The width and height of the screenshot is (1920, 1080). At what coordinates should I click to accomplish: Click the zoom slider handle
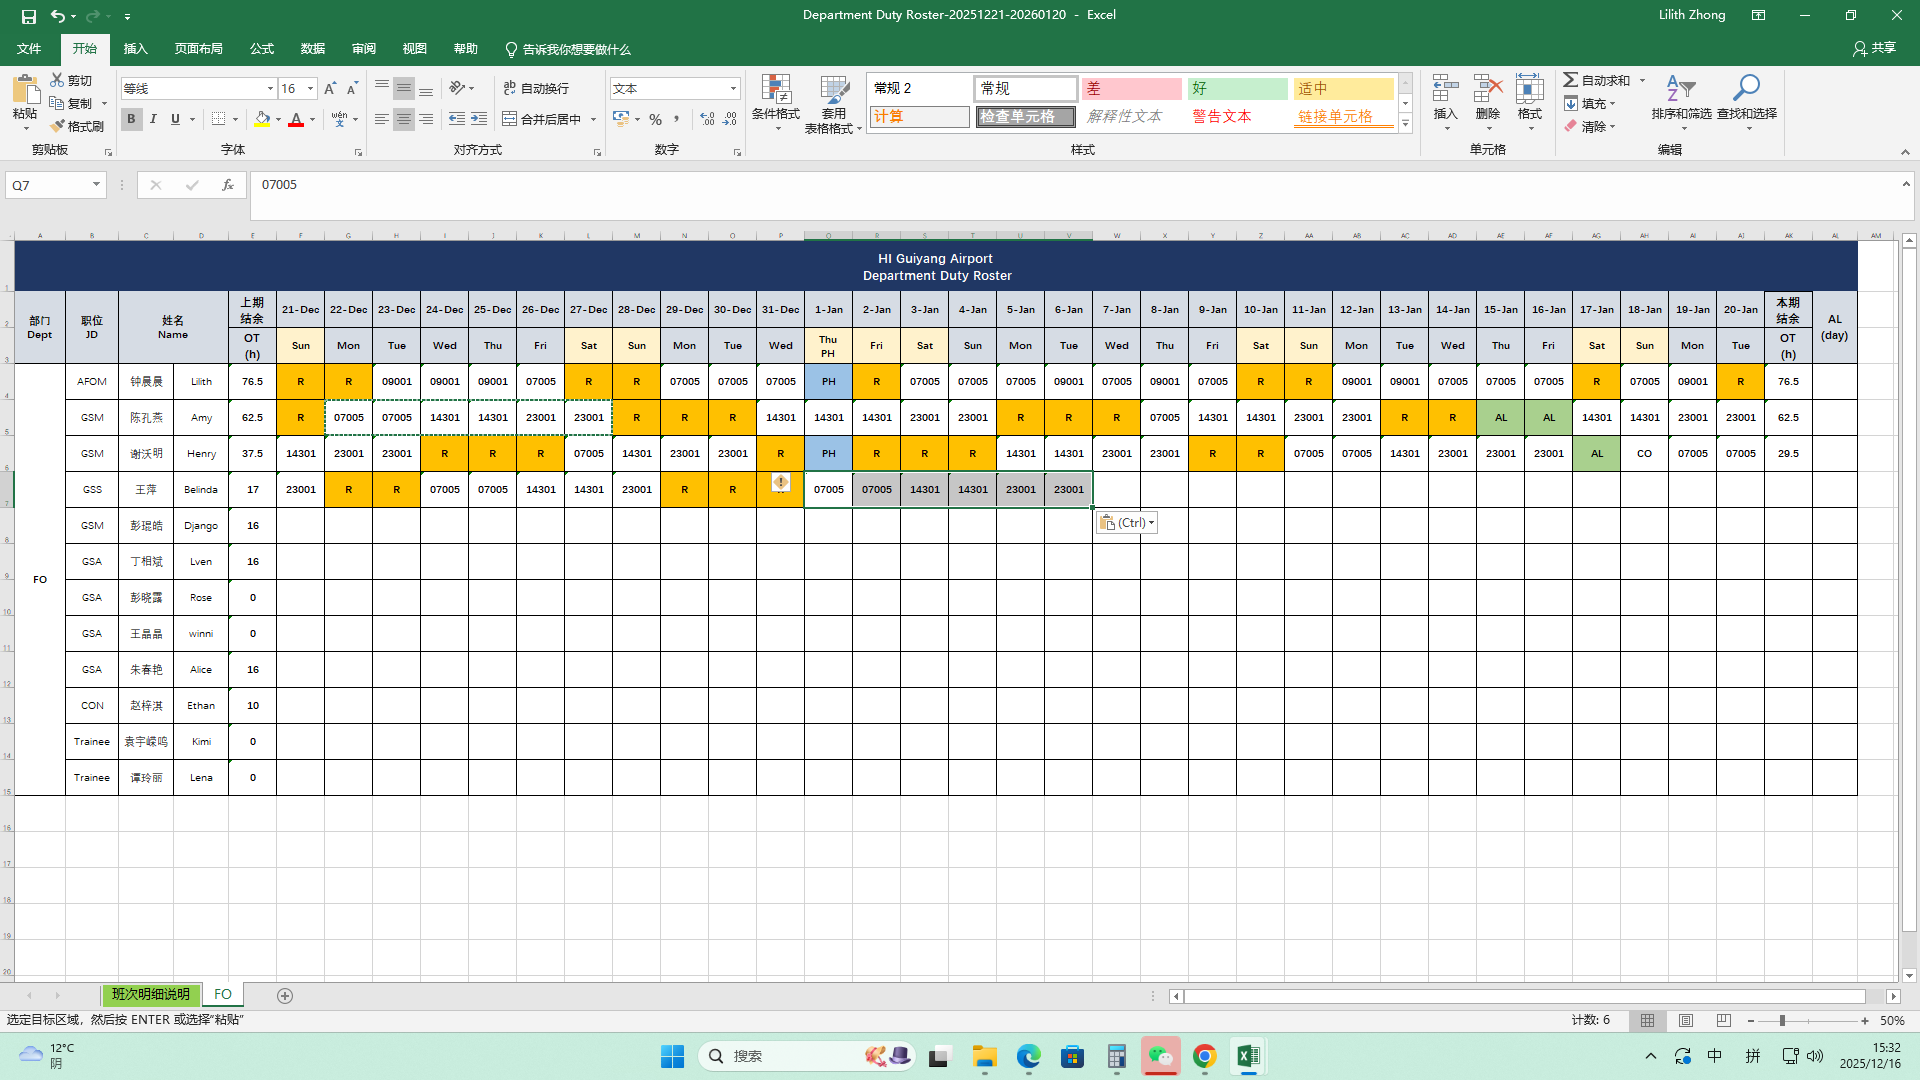coord(1782,1021)
